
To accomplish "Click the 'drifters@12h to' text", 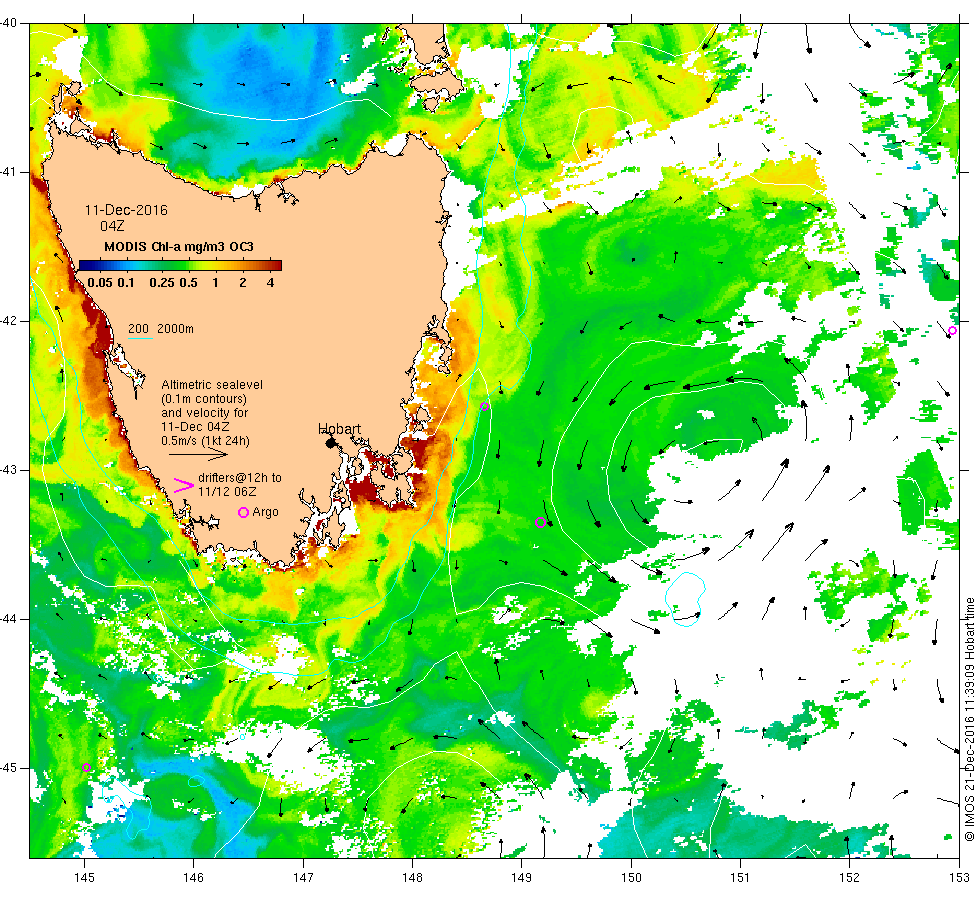I will click(x=240, y=478).
